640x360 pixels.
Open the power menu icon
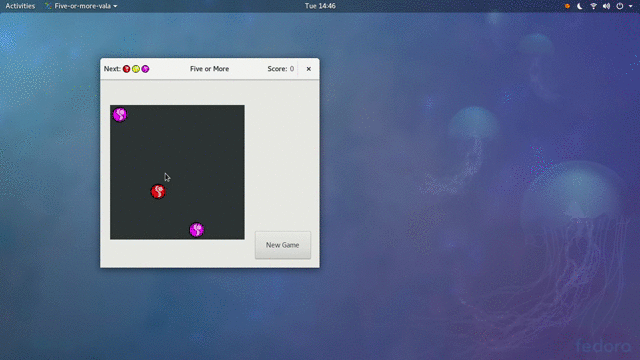point(620,6)
